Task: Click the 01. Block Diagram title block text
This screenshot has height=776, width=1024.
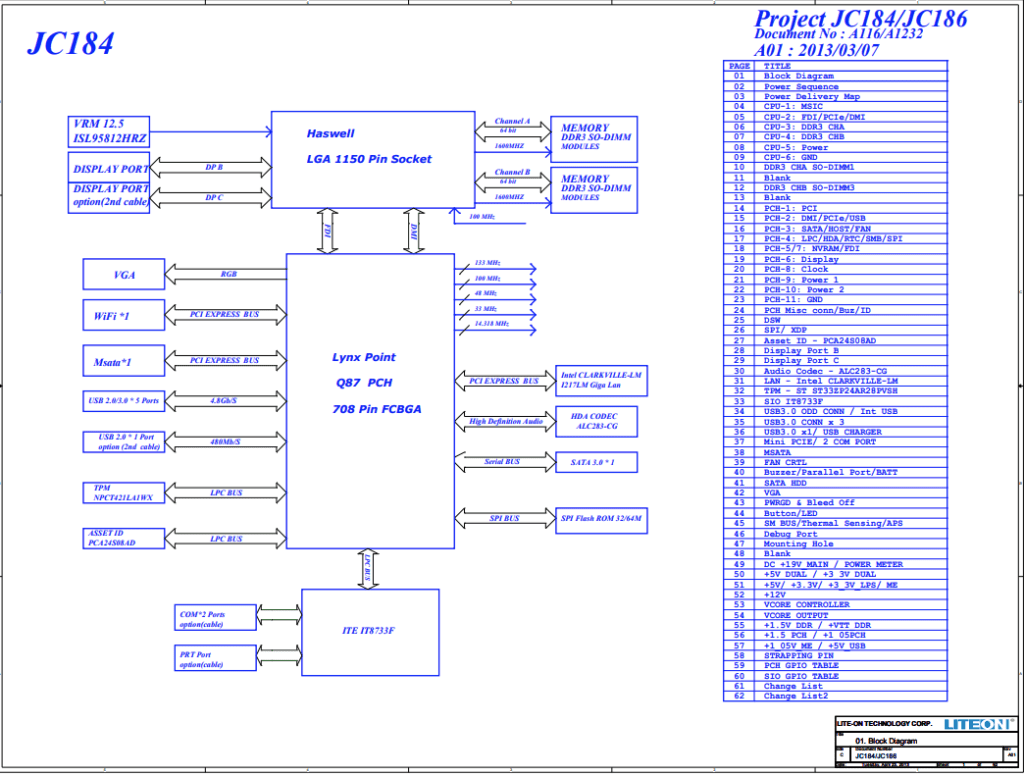Action: coord(886,741)
